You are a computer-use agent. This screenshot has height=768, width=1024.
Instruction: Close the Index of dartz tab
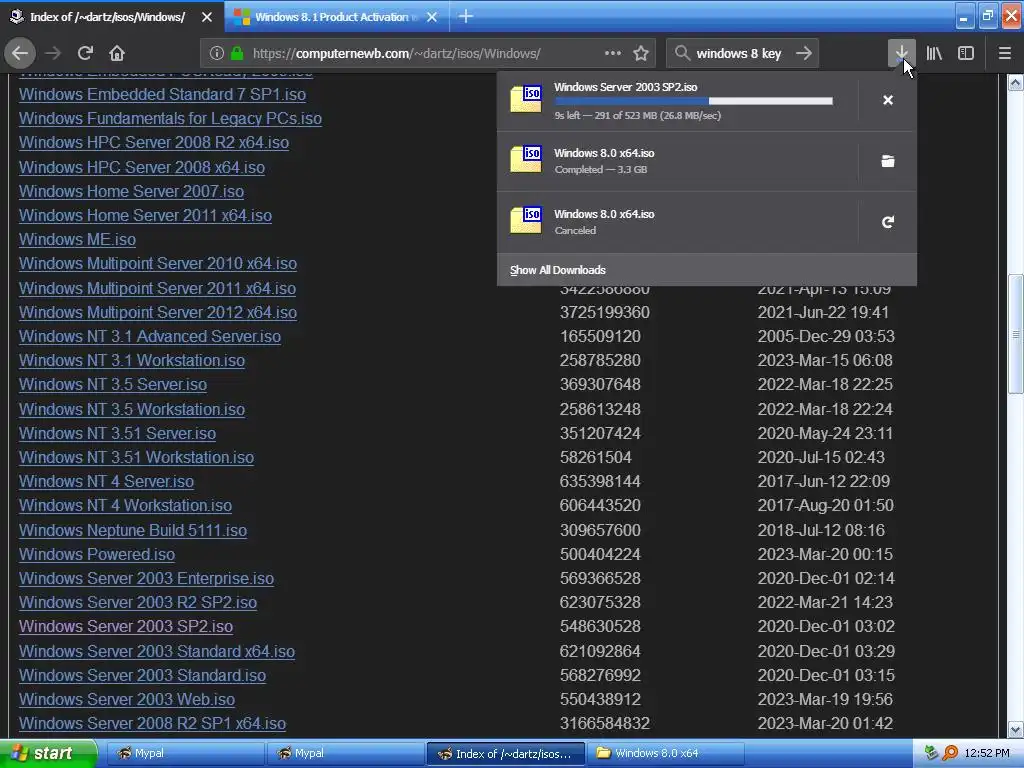click(x=207, y=17)
